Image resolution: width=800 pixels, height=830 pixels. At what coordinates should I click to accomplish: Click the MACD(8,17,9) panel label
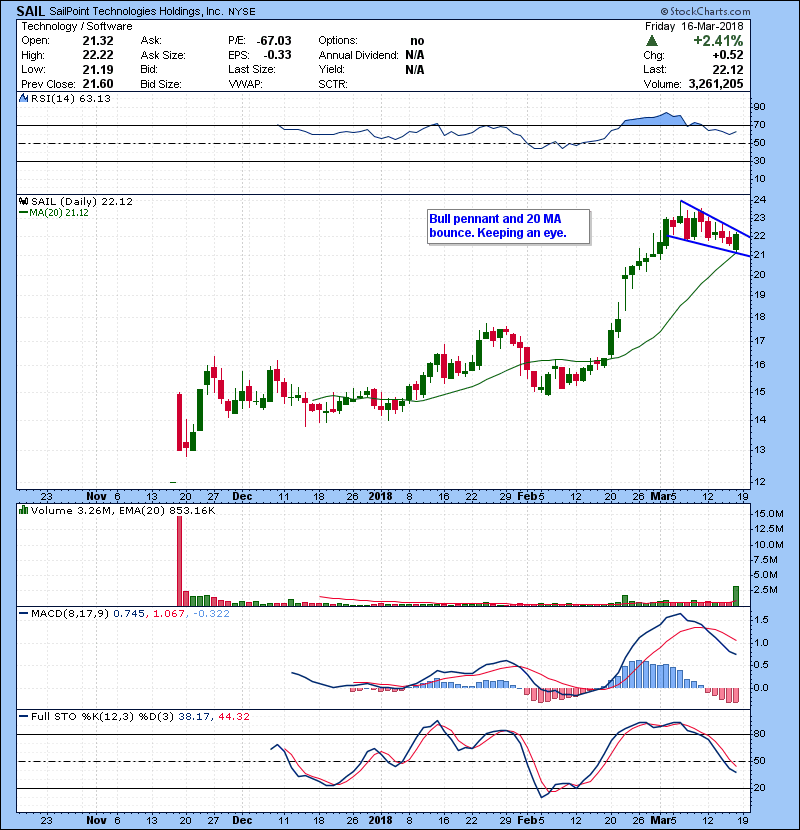pos(70,614)
